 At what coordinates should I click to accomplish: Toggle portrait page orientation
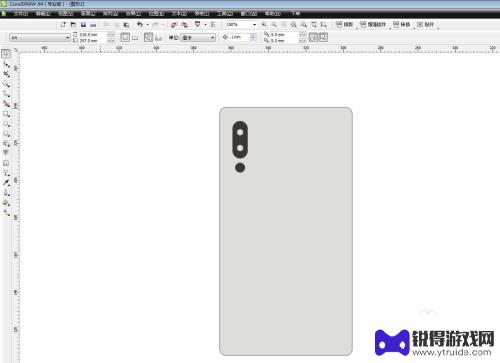[125, 37]
